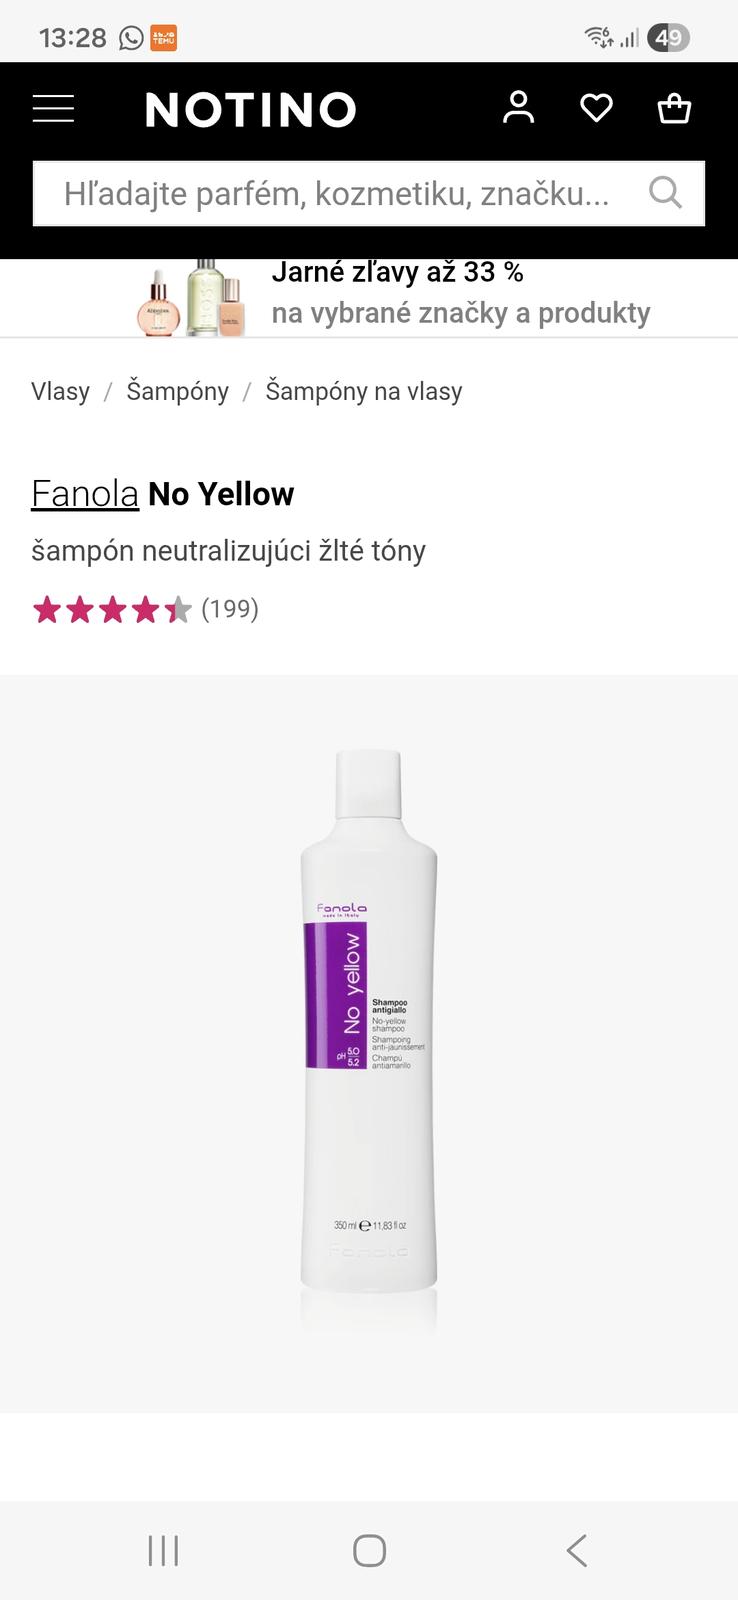Open the star rating reviews
Viewport: 738px width, 1600px height.
click(111, 609)
